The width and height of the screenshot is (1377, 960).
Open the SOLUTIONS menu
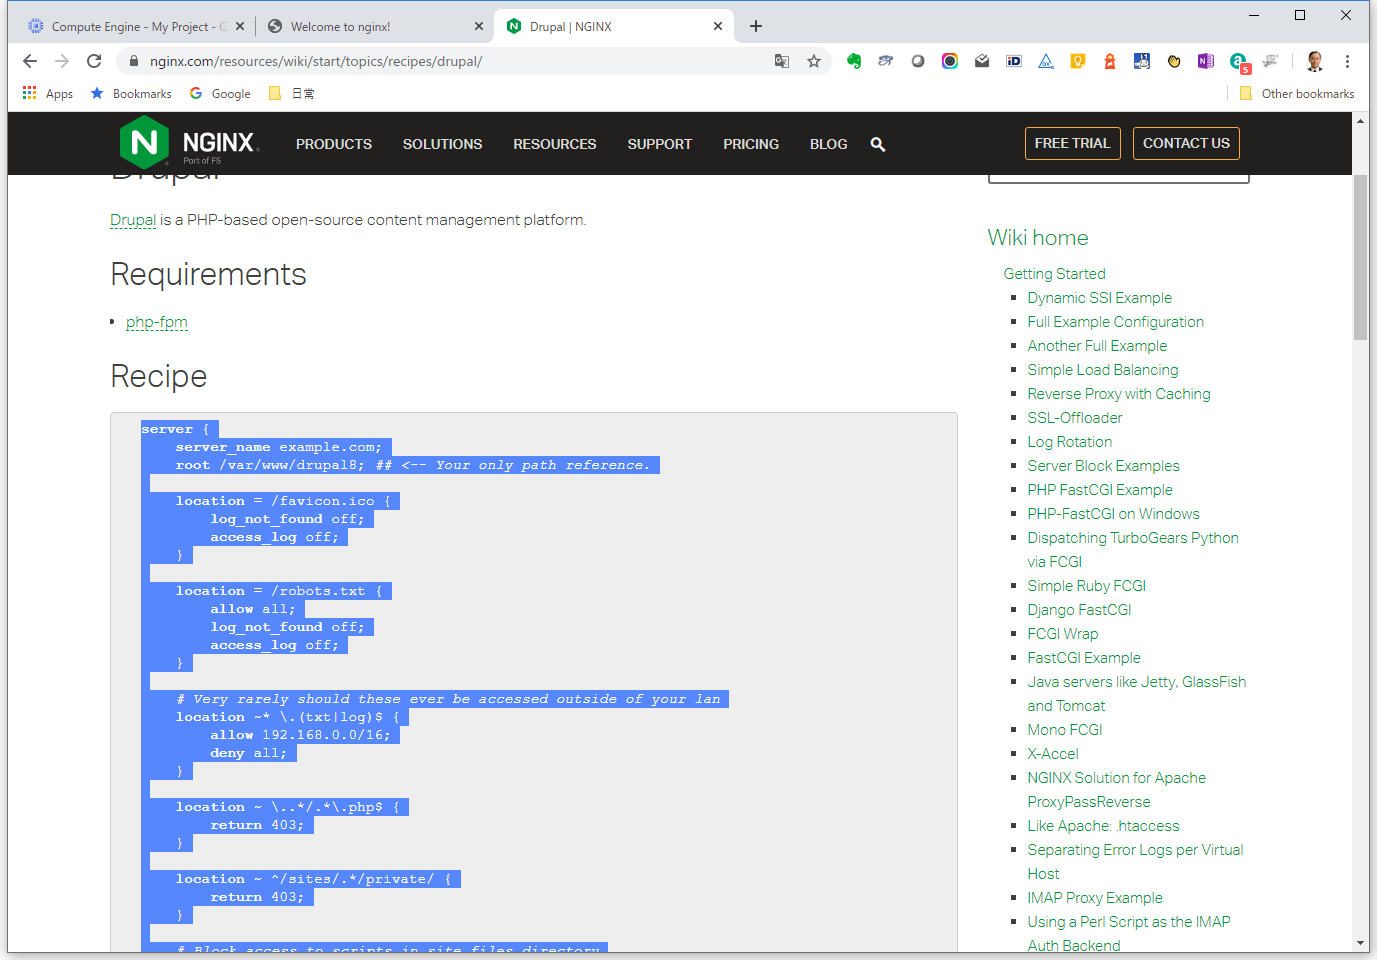pos(442,144)
